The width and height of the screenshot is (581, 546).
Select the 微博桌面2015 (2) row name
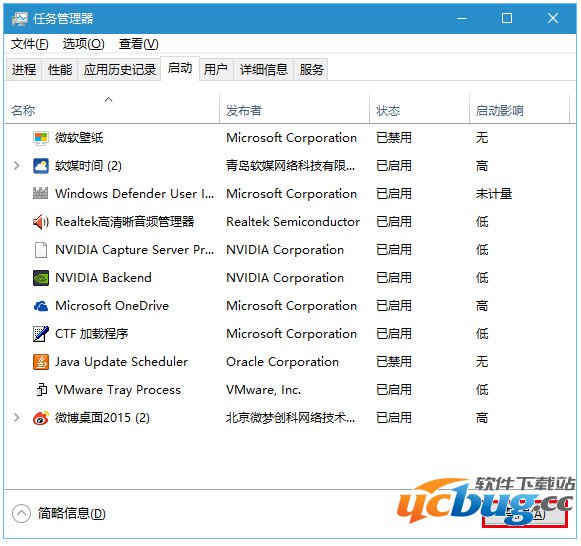pyautogui.click(x=102, y=418)
